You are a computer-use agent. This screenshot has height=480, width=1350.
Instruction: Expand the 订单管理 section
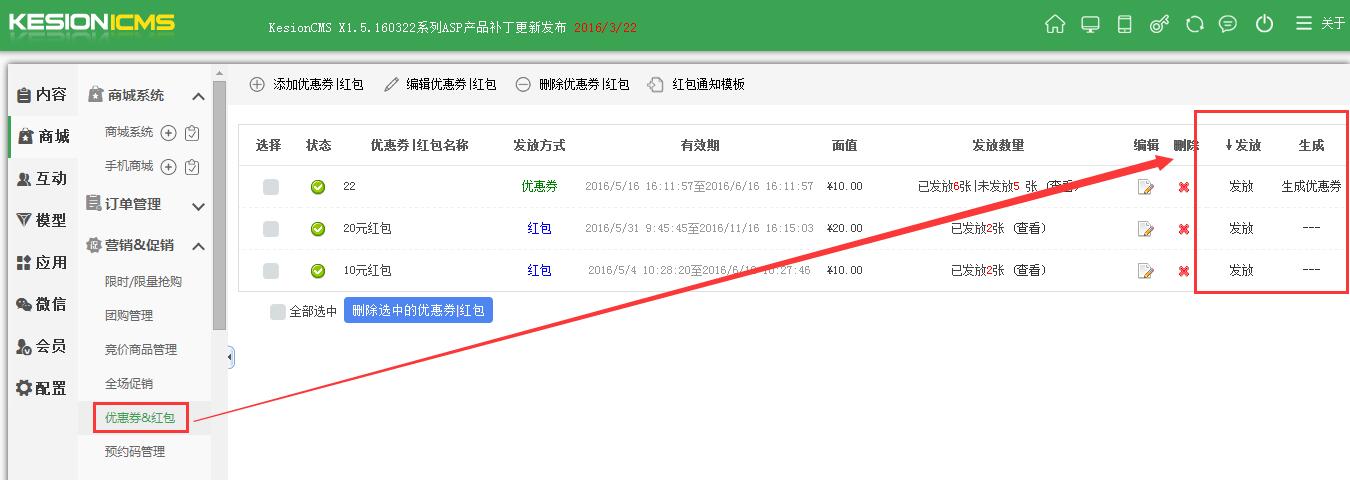coord(198,206)
